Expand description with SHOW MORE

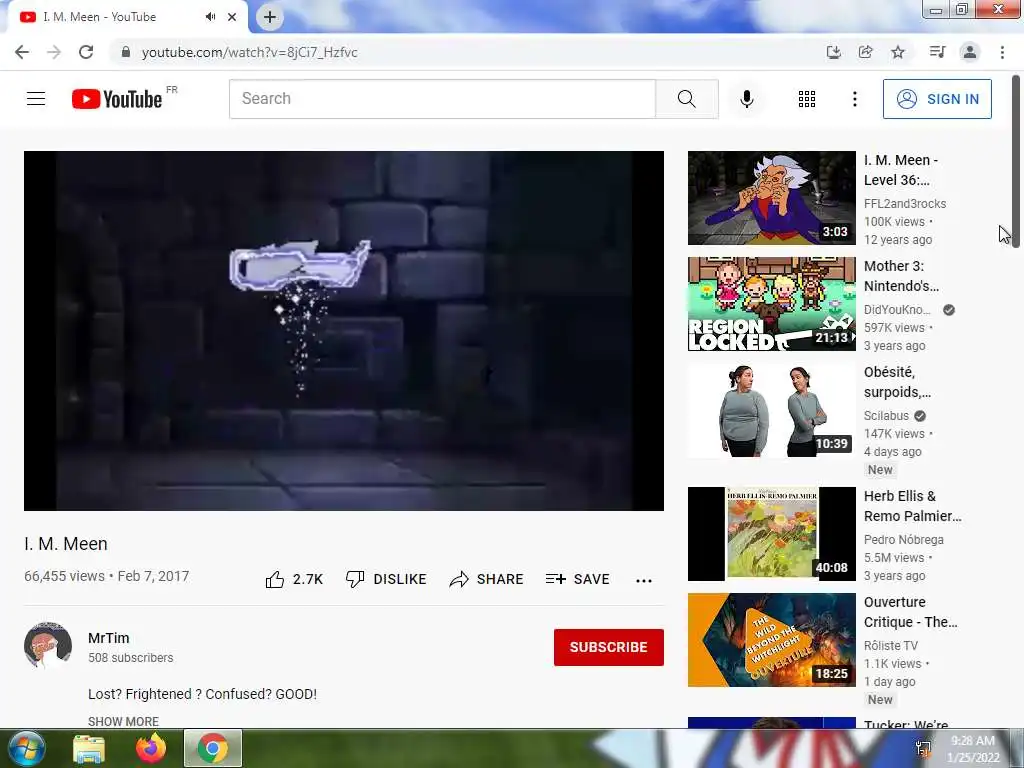(x=123, y=721)
